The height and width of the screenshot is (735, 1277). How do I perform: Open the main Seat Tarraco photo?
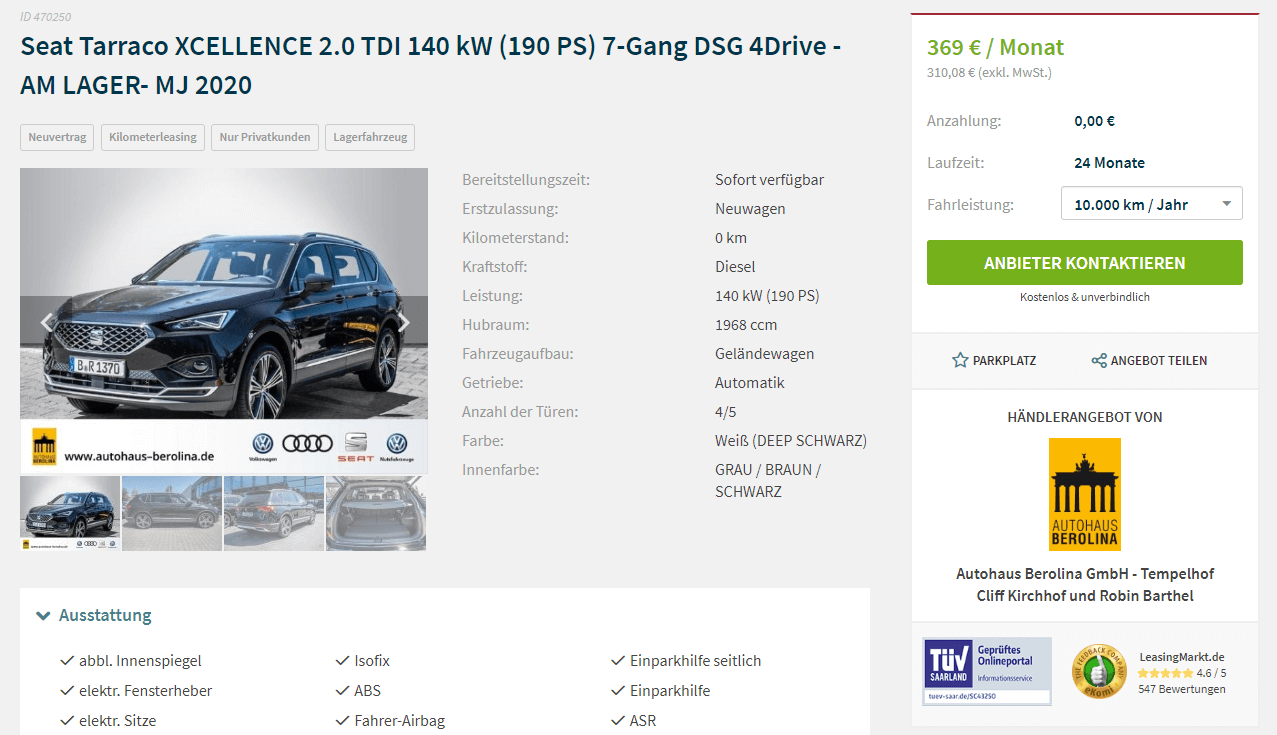tap(224, 320)
